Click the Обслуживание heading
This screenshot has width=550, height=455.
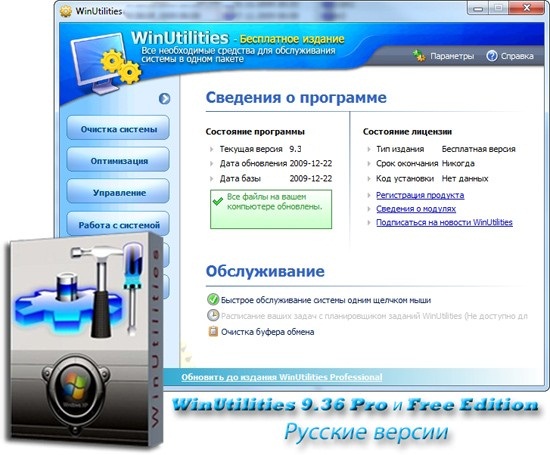pos(265,271)
